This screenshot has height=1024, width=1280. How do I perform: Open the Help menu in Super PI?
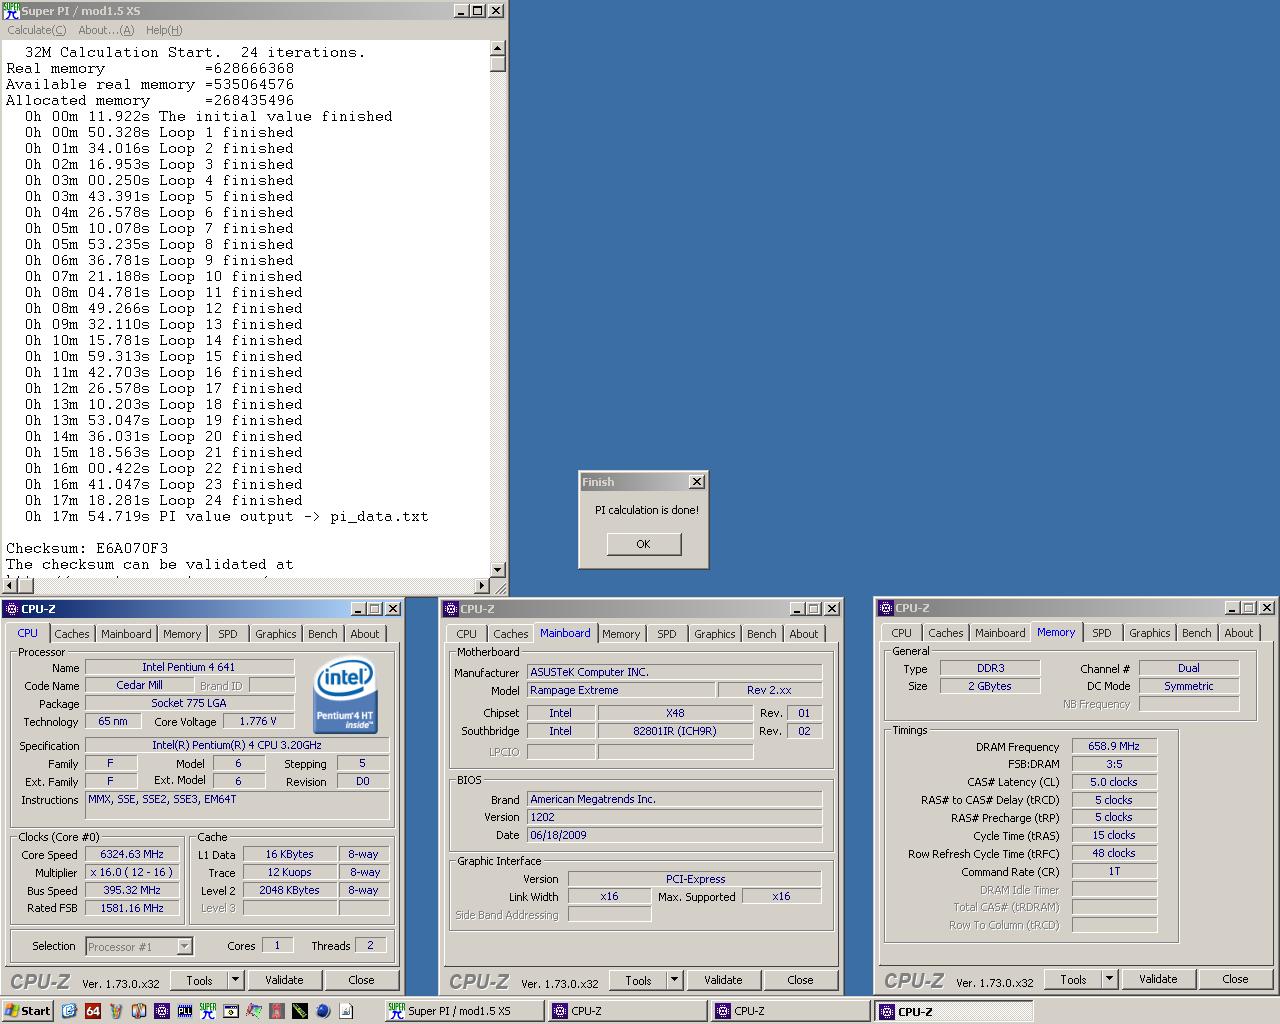(164, 30)
